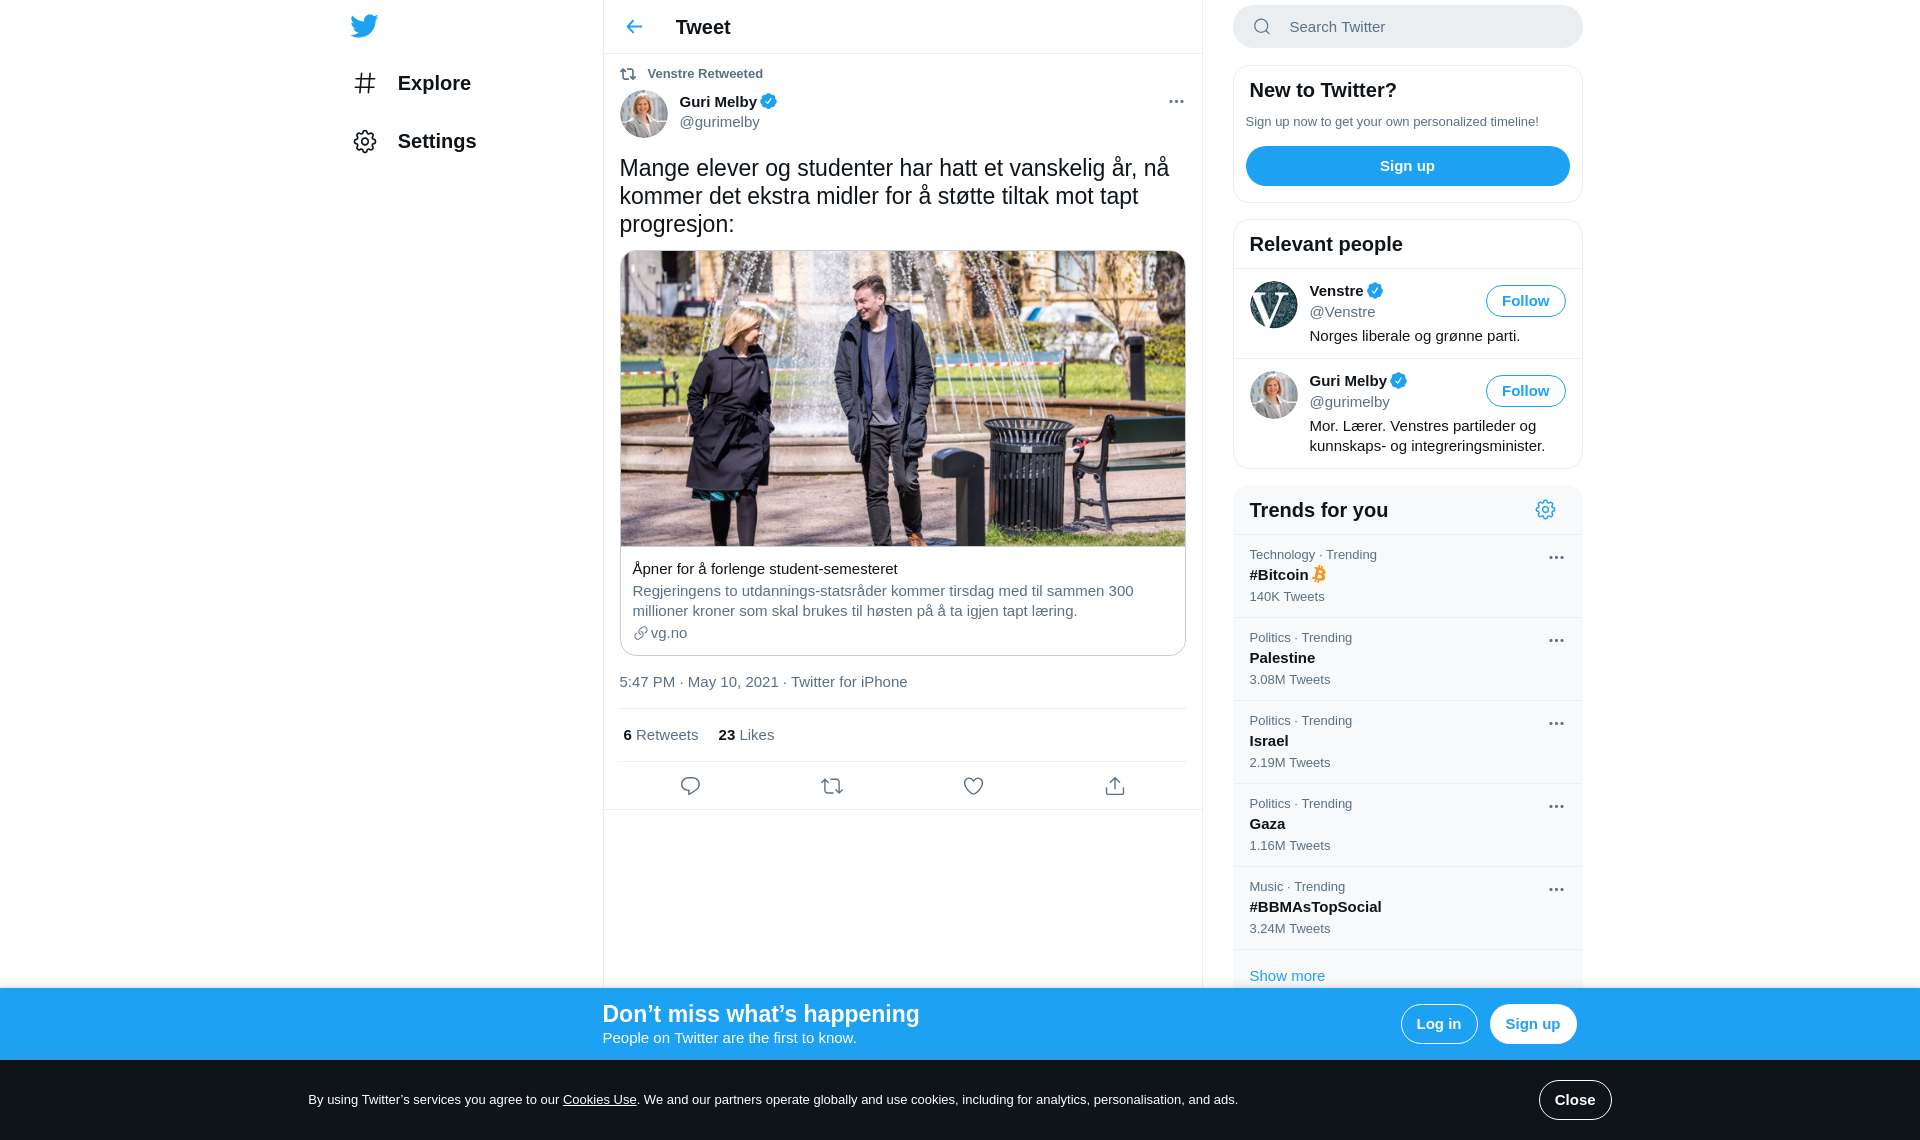Screen dimensions: 1920x1140
Task: Click the link chain icon by vg.no
Action: click(641, 633)
